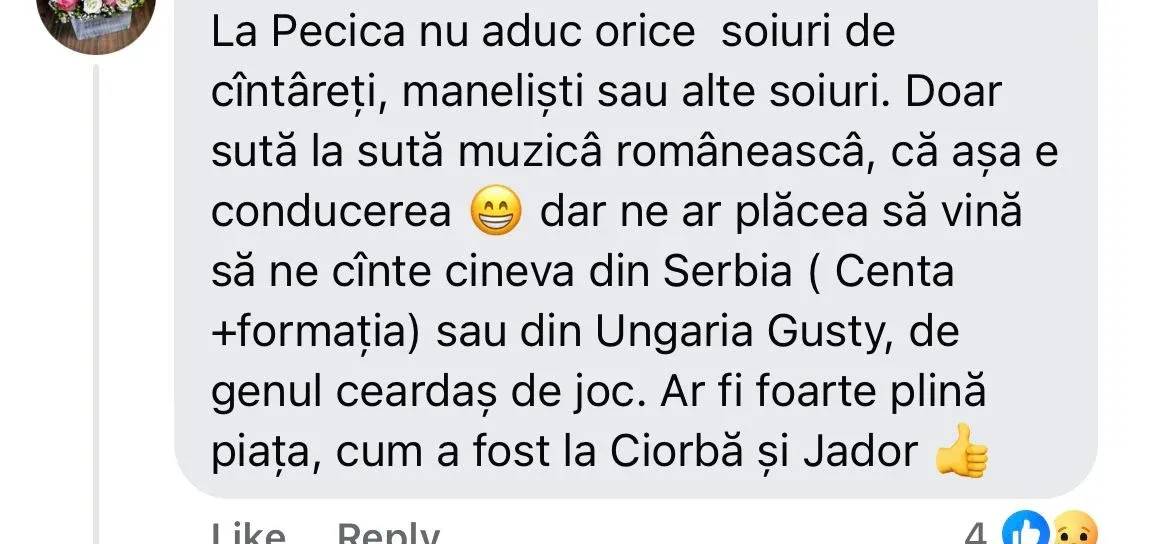Viewport: 1170px width, 544px height.
Task: Click the word "maneliști" in the comment
Action: pos(507,93)
